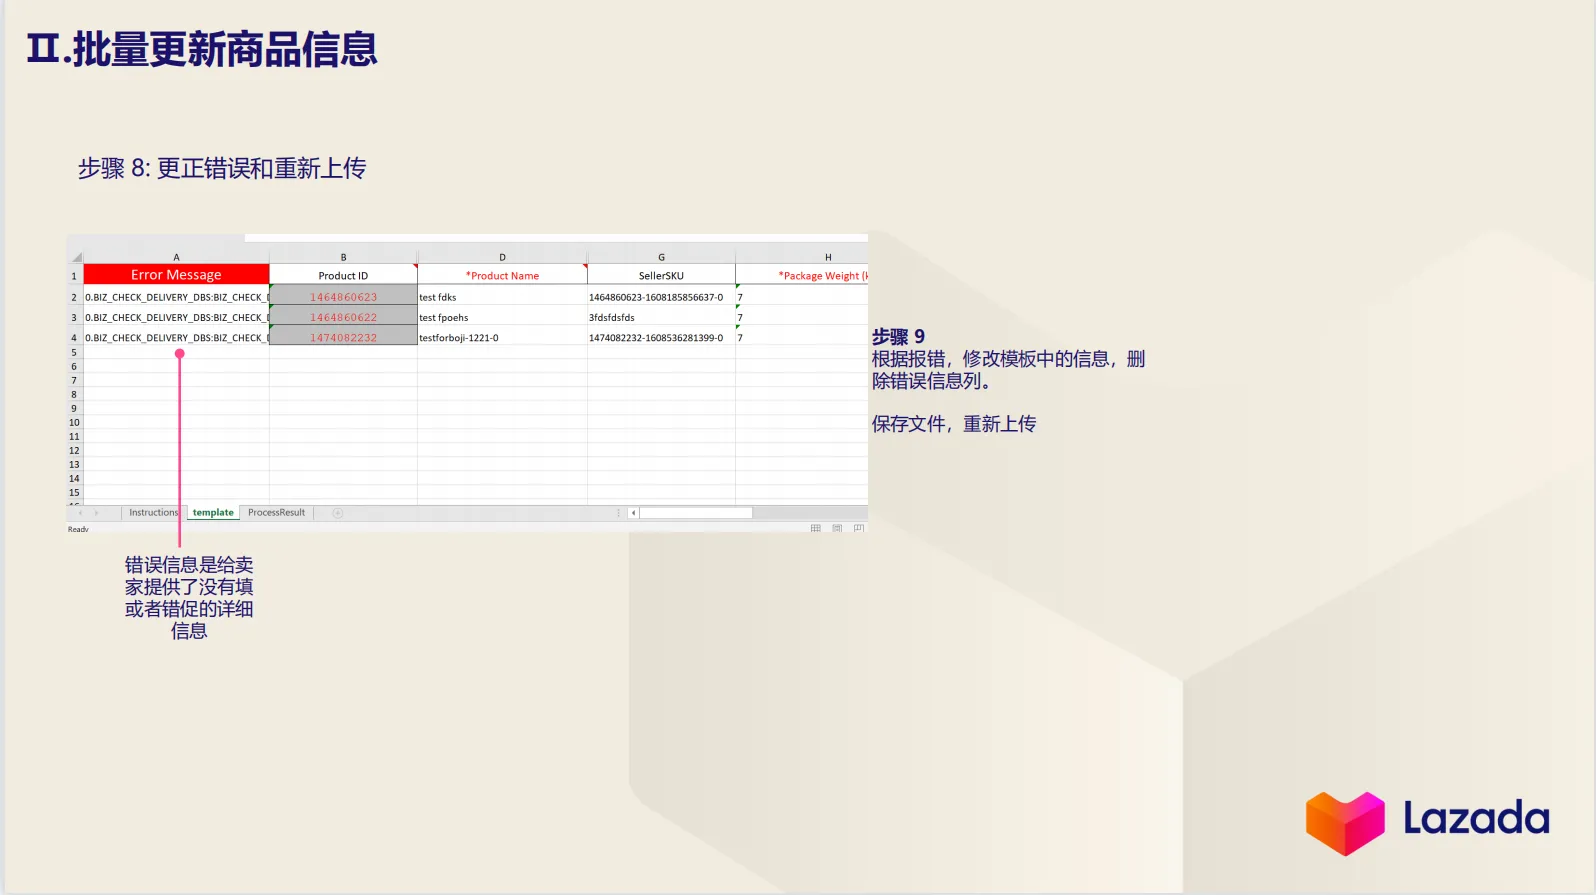Open the Instructions sheet tab
The width and height of the screenshot is (1596, 895).
pyautogui.click(x=152, y=513)
